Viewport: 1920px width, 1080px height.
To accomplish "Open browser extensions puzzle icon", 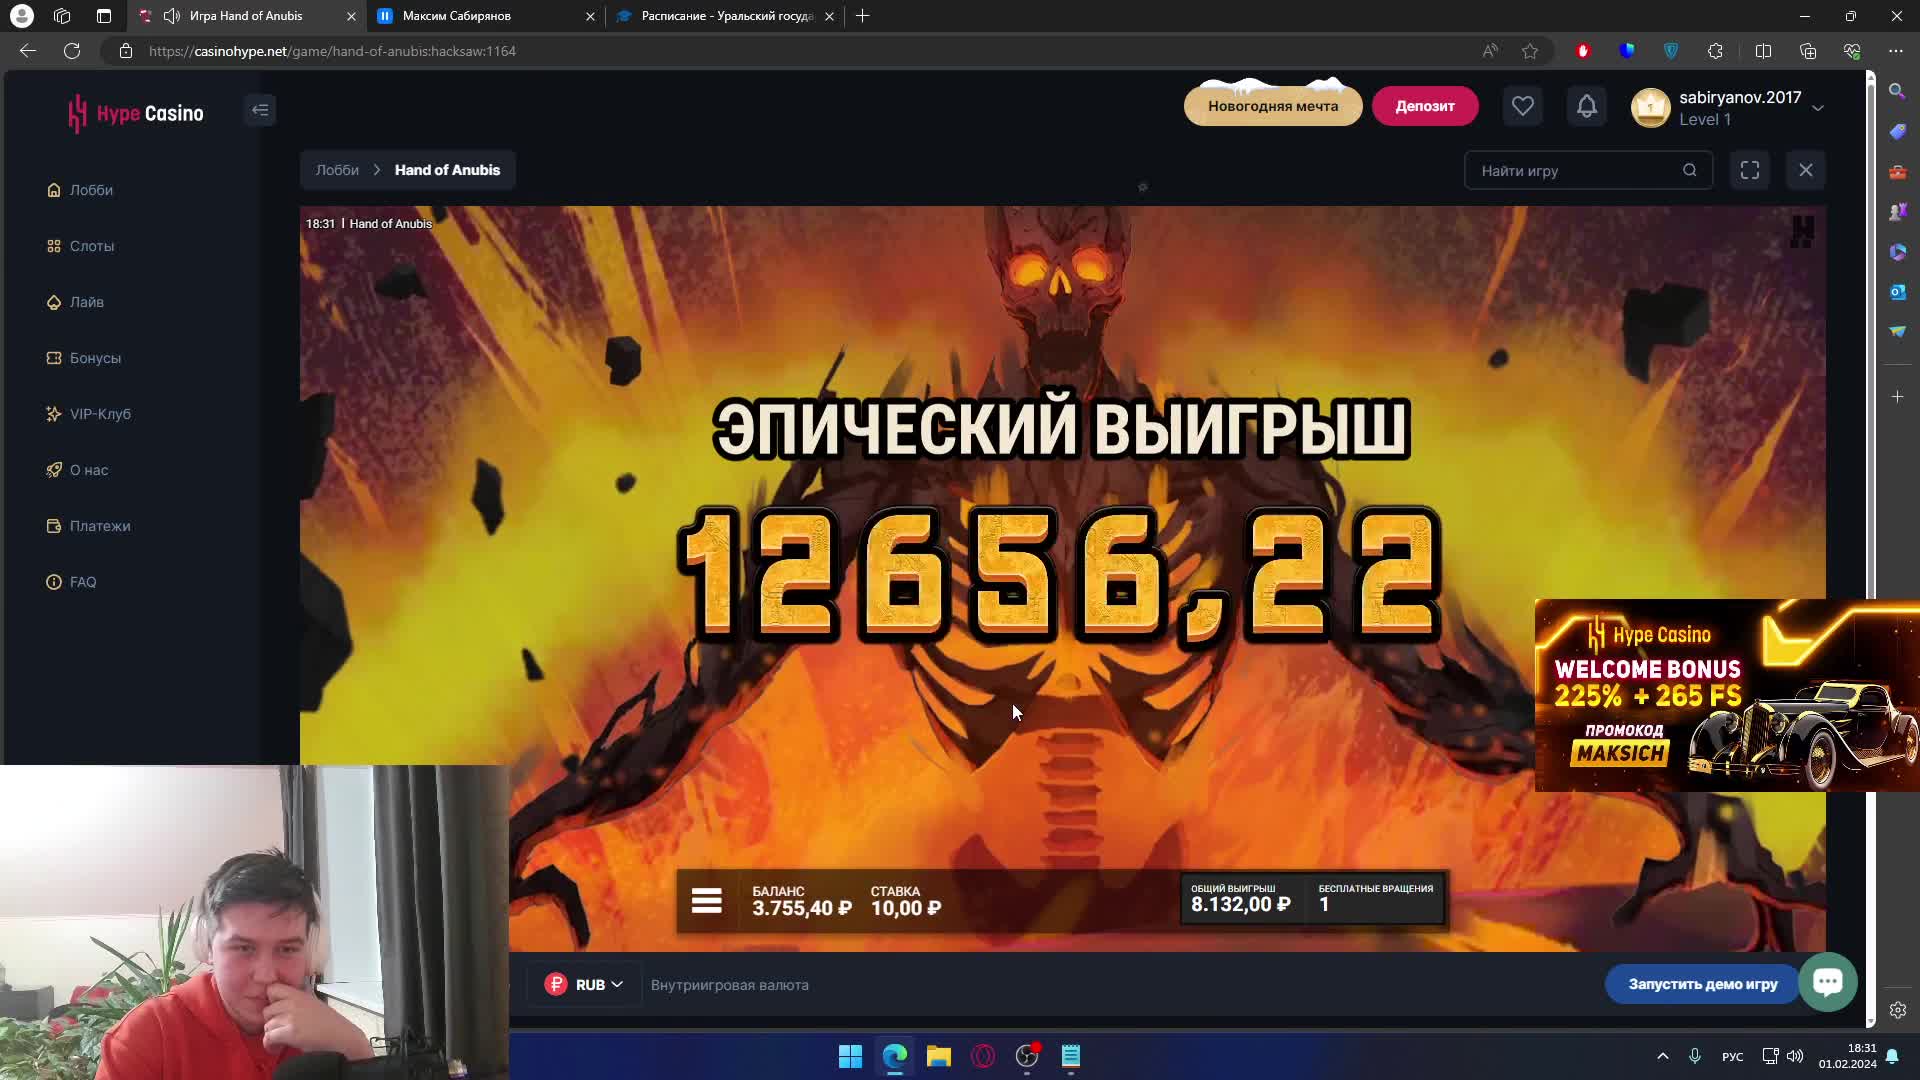I will click(1715, 51).
